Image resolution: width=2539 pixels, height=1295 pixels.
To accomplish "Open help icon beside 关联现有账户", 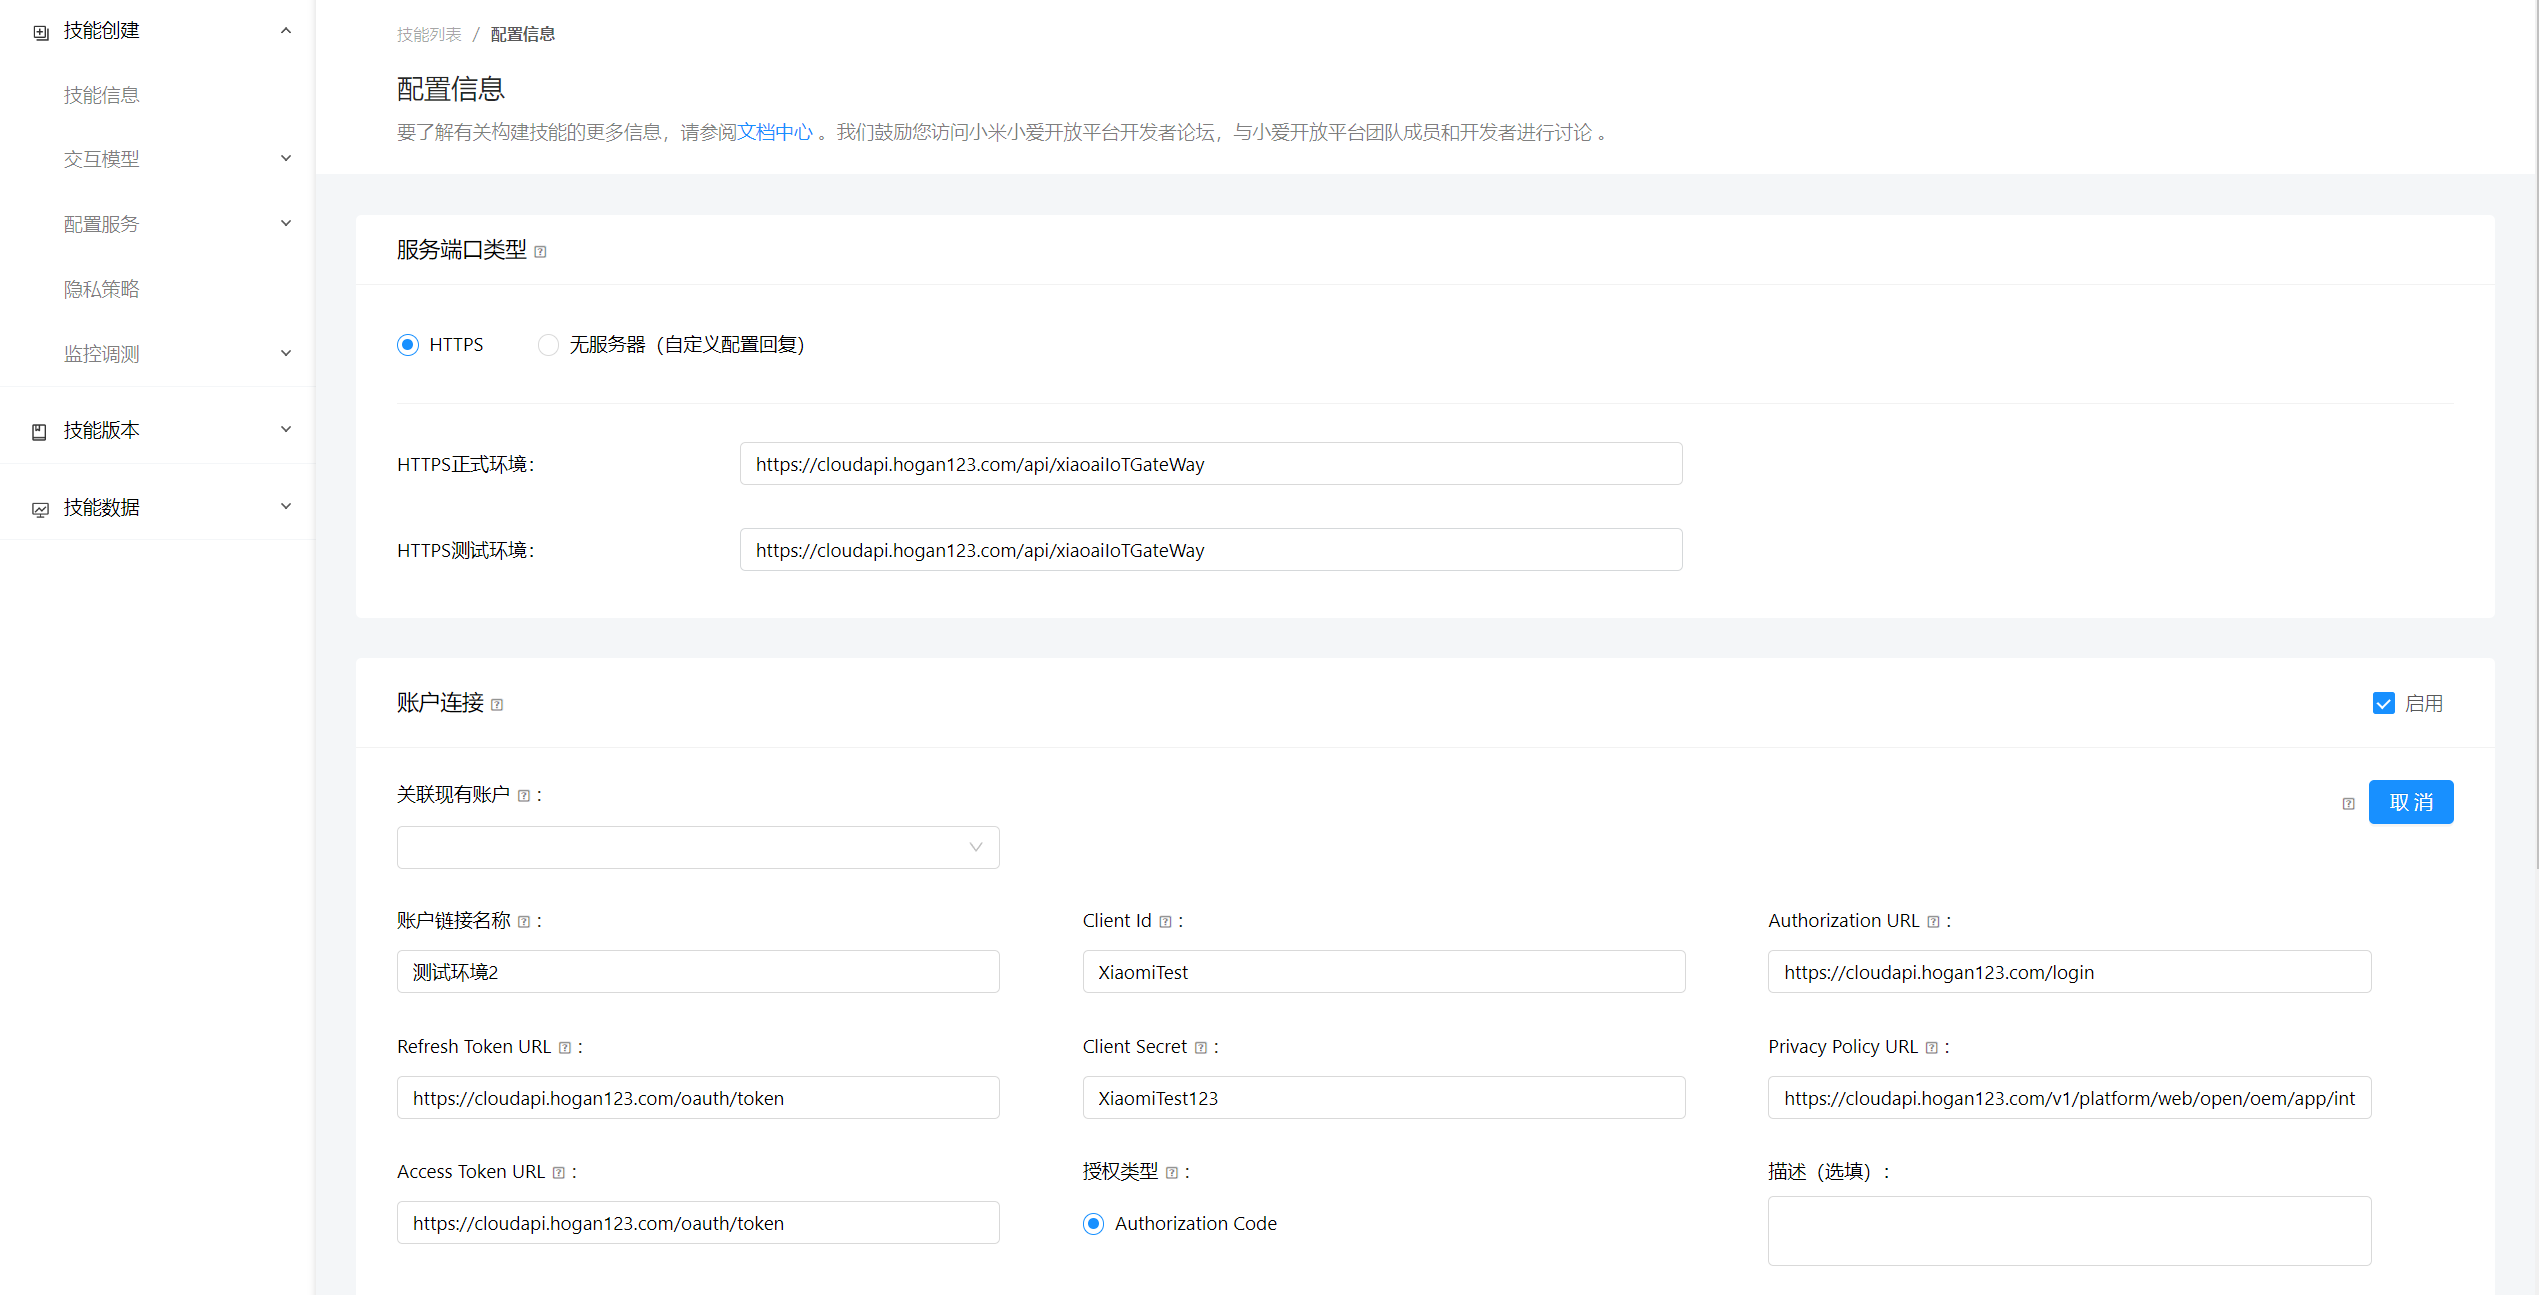I will tap(523, 795).
